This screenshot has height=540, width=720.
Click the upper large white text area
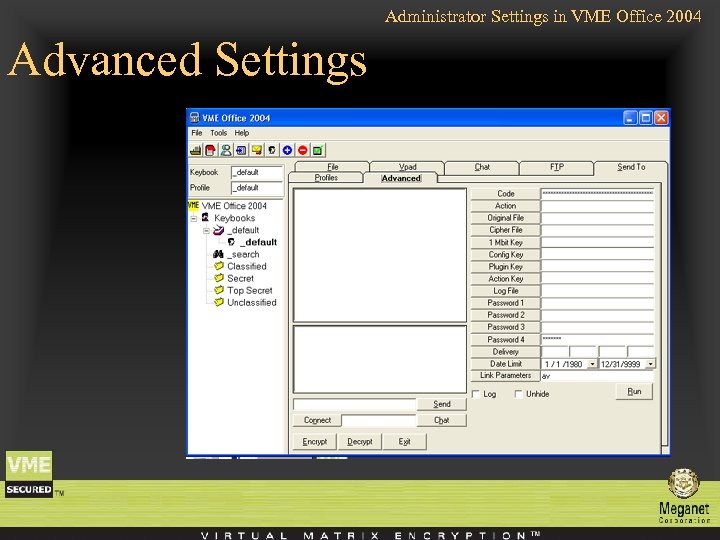click(380, 255)
